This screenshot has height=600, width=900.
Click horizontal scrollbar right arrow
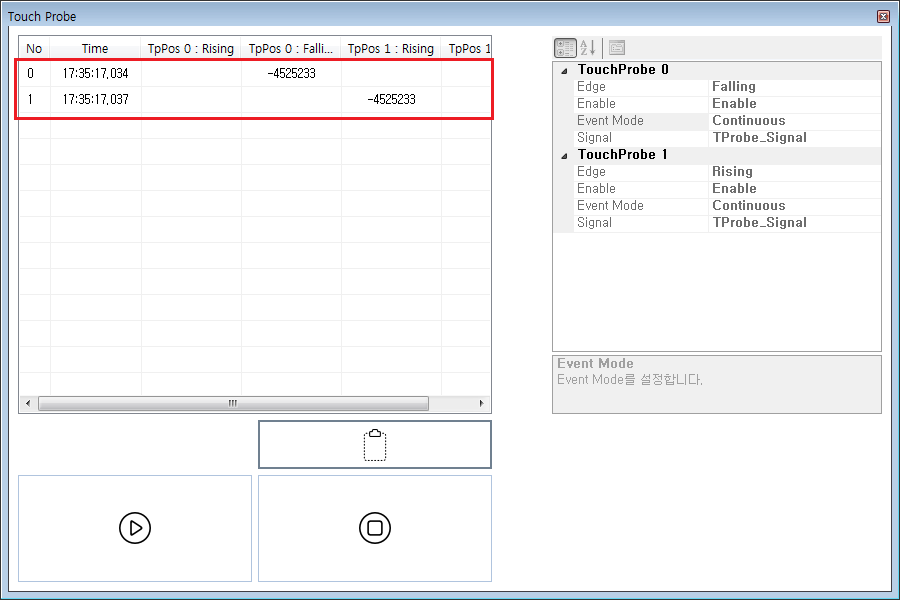(481, 404)
